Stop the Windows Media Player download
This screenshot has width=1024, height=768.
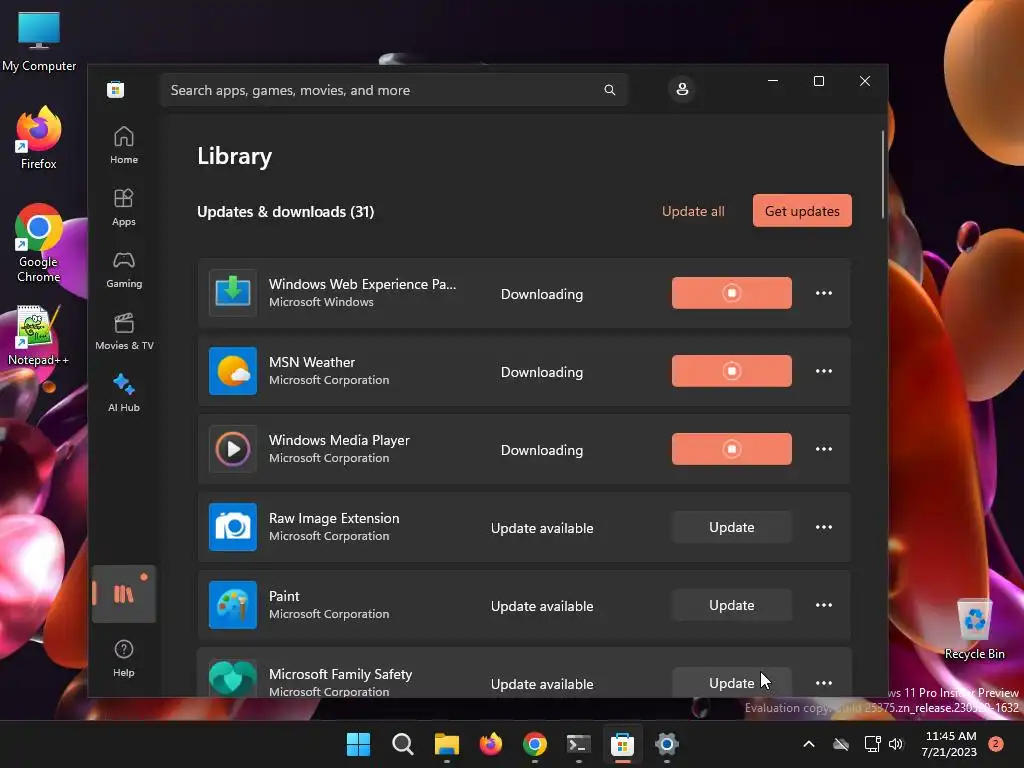[x=731, y=449]
